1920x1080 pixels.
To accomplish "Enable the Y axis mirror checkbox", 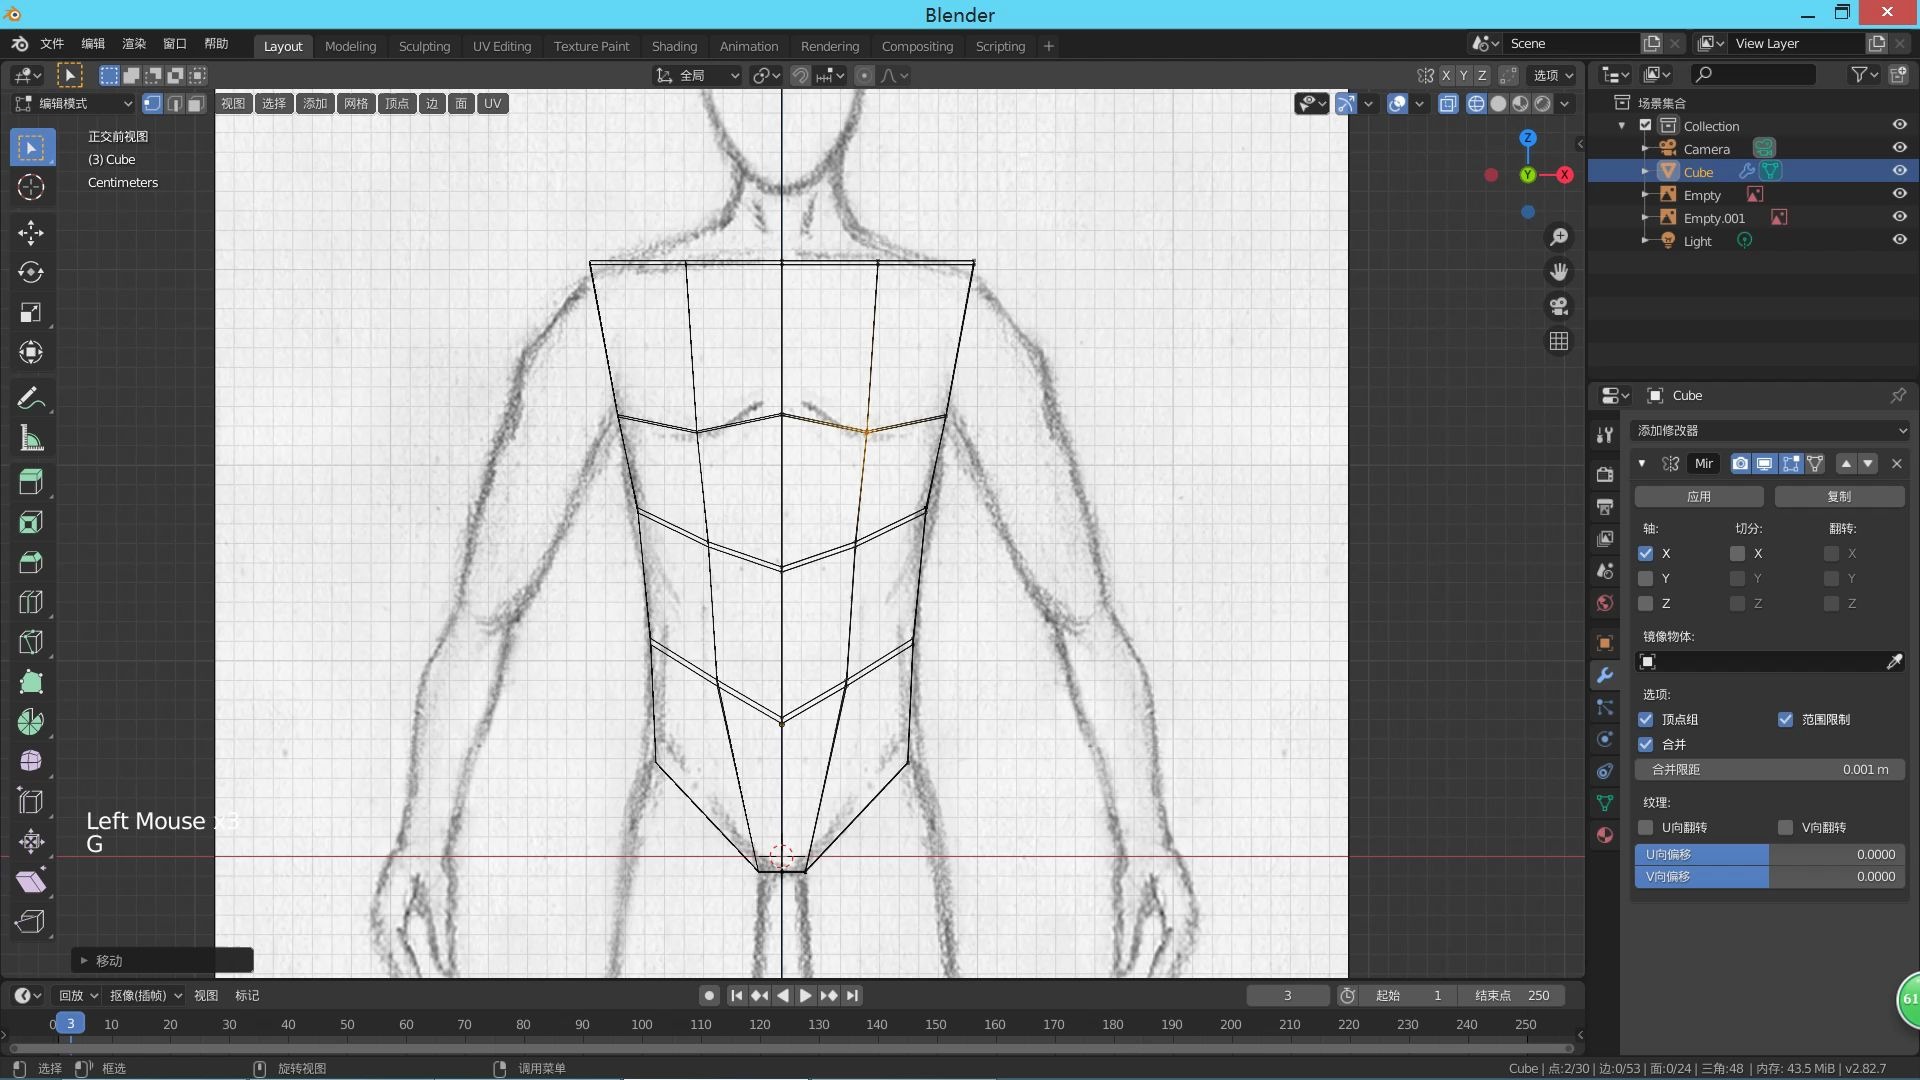I will pyautogui.click(x=1645, y=578).
